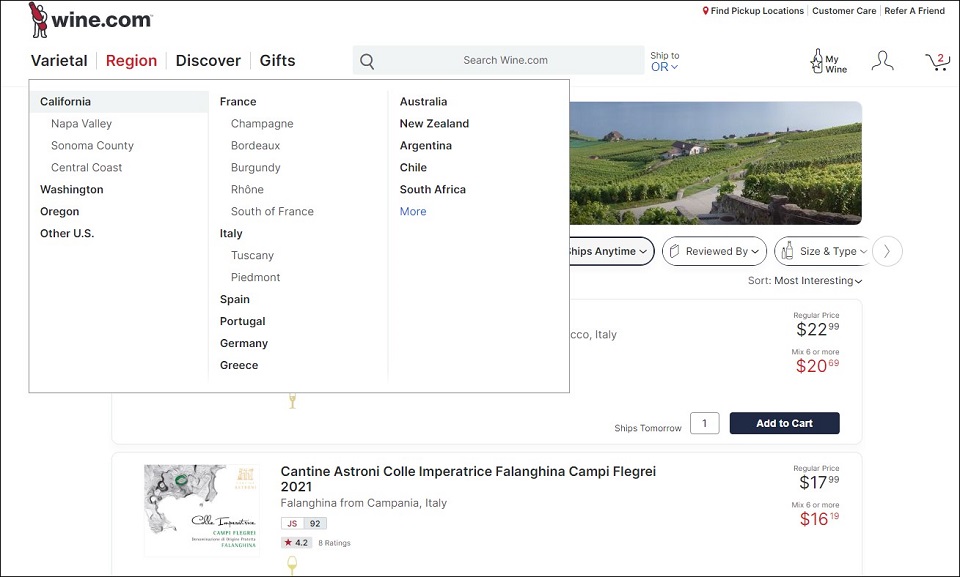Select Tuscany region
This screenshot has width=960, height=577.
[x=252, y=255]
